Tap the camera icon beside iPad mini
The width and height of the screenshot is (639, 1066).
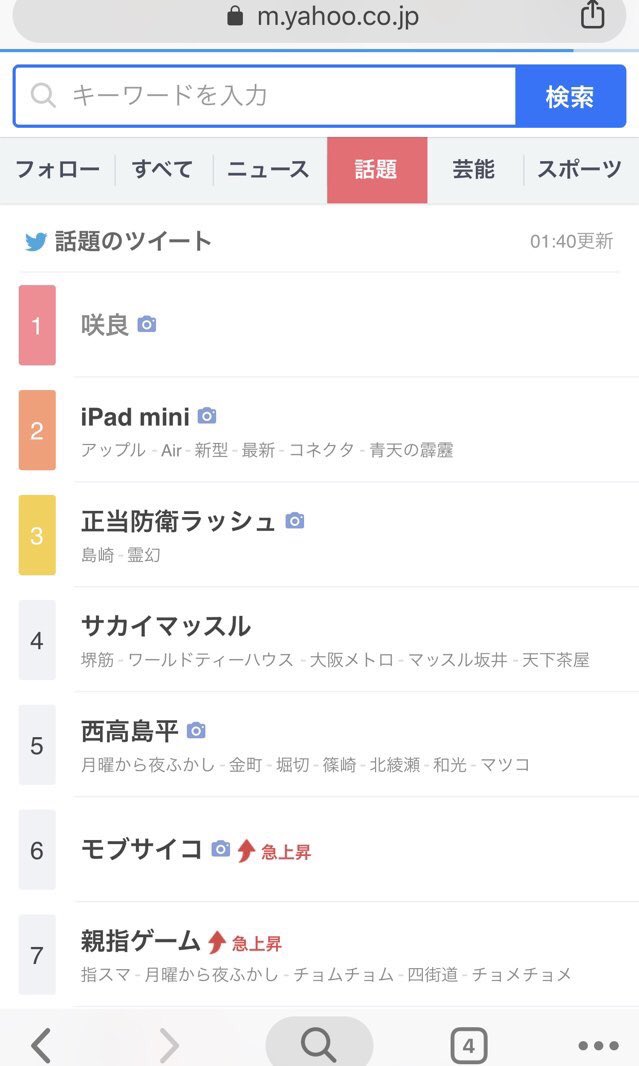207,416
